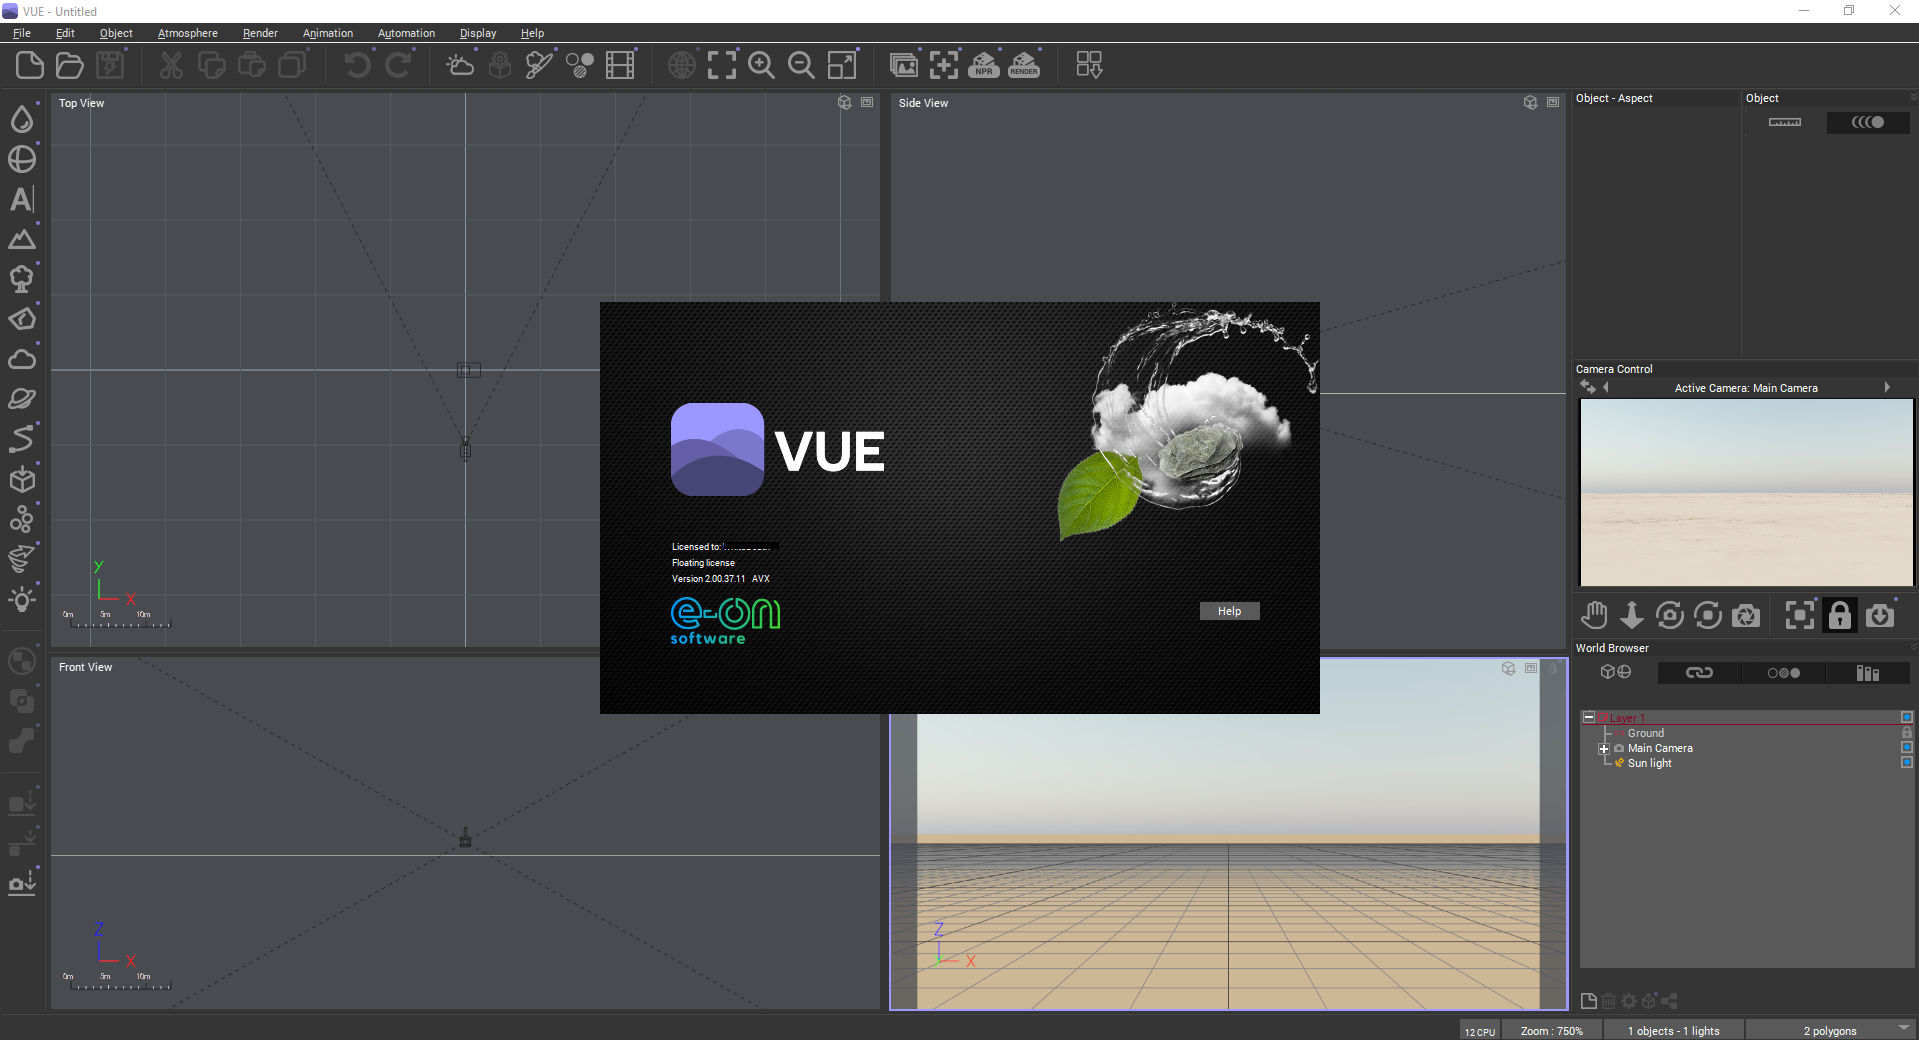The height and width of the screenshot is (1040, 1919).
Task: Click the Render button icon
Action: tap(1024, 66)
